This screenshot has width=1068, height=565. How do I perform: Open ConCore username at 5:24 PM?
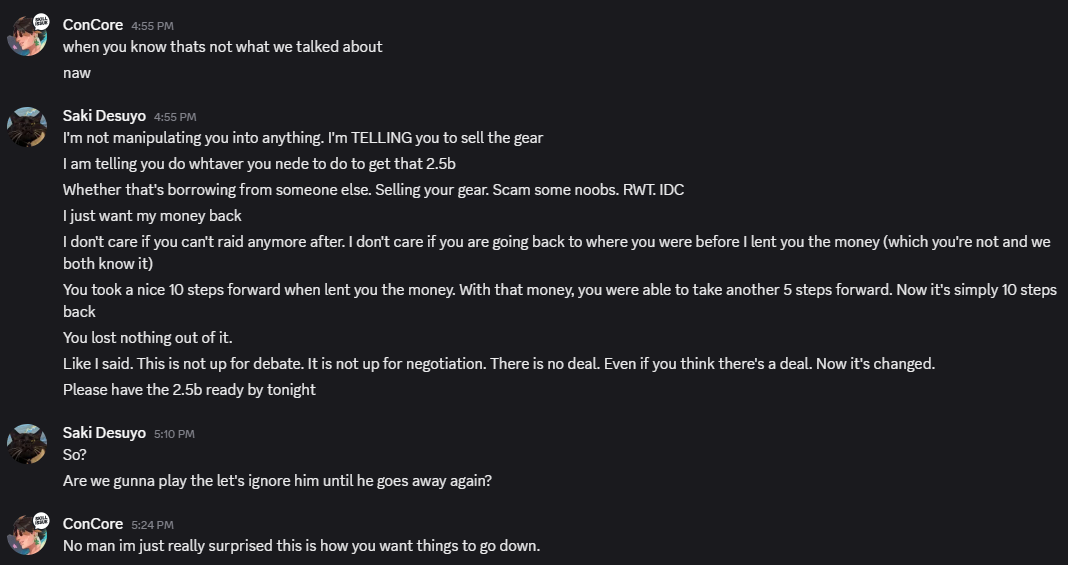click(x=93, y=523)
